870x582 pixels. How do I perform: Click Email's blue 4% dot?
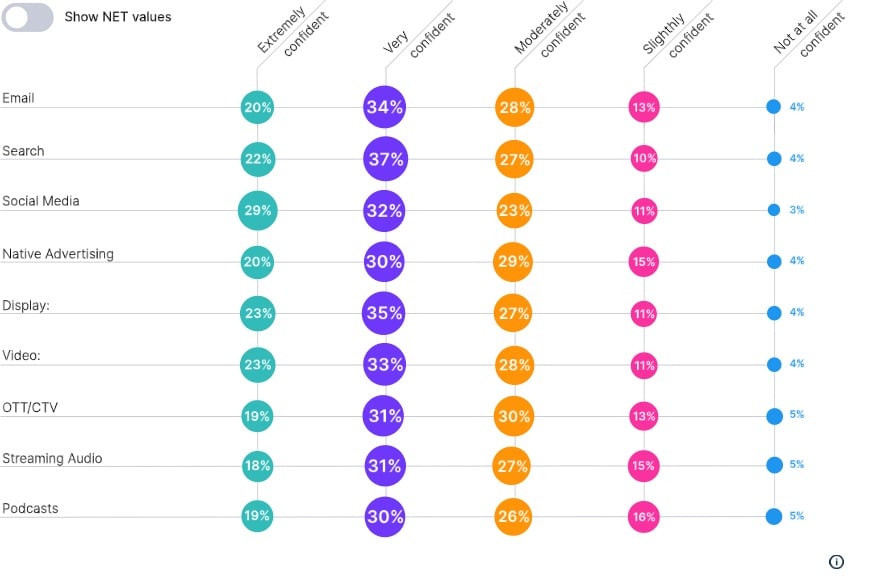773,107
